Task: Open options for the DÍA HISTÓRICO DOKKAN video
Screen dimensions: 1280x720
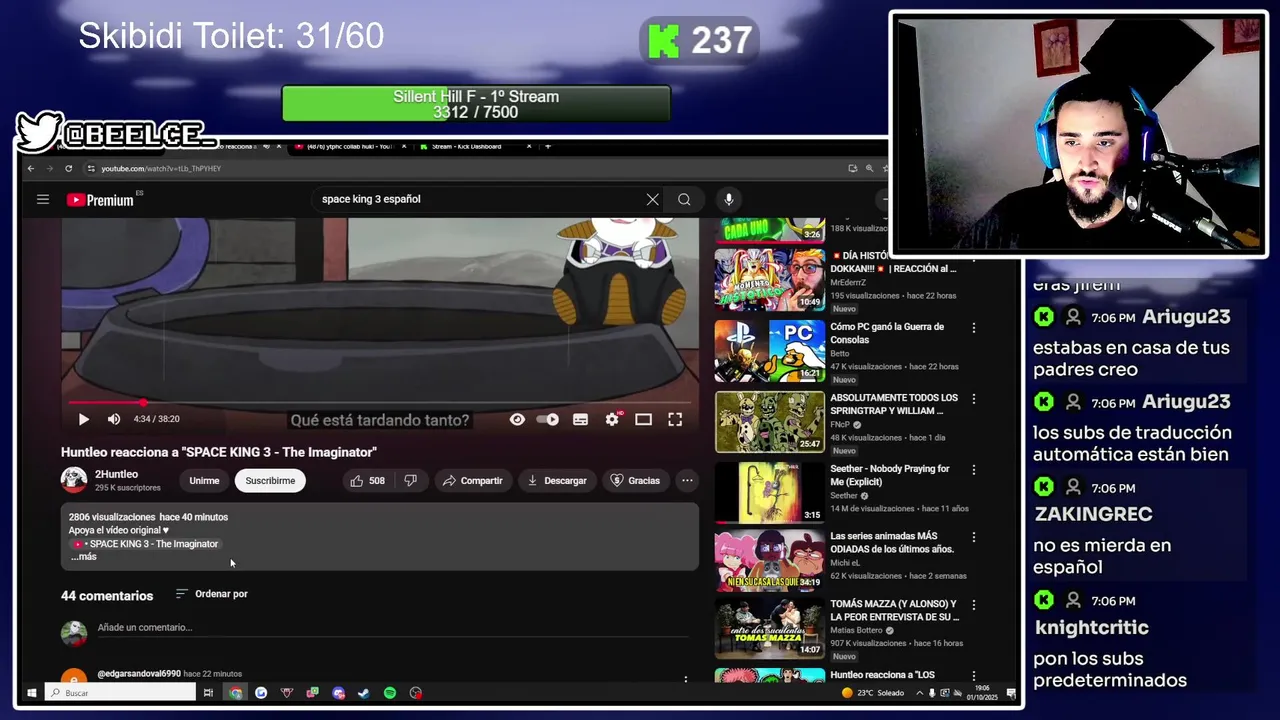Action: [x=973, y=257]
